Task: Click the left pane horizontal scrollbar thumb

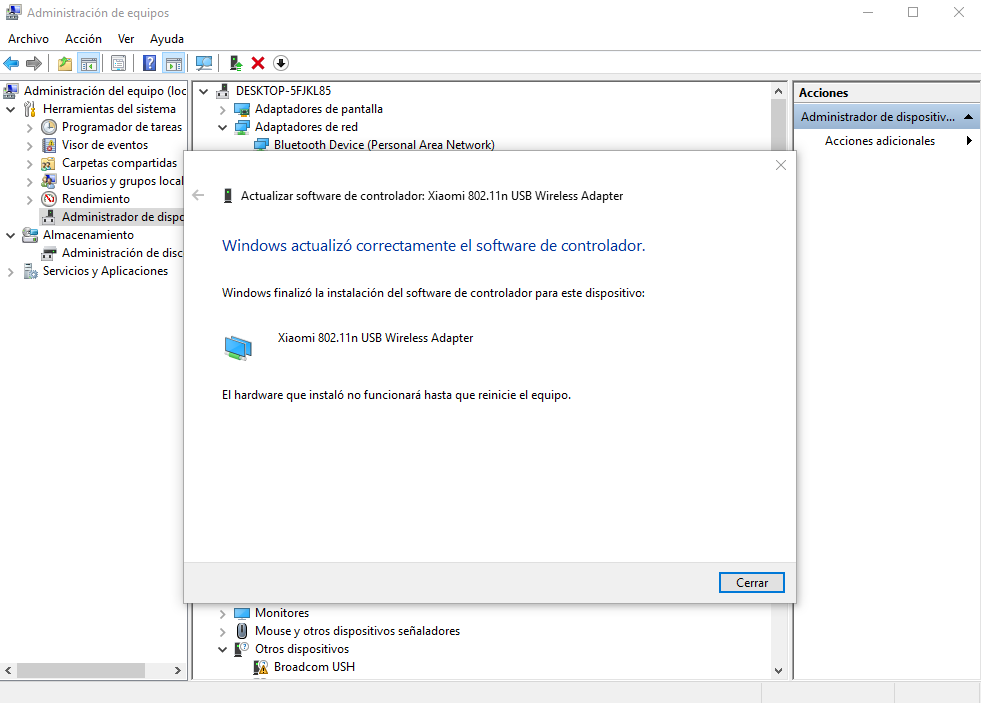Action: pyautogui.click(x=81, y=670)
